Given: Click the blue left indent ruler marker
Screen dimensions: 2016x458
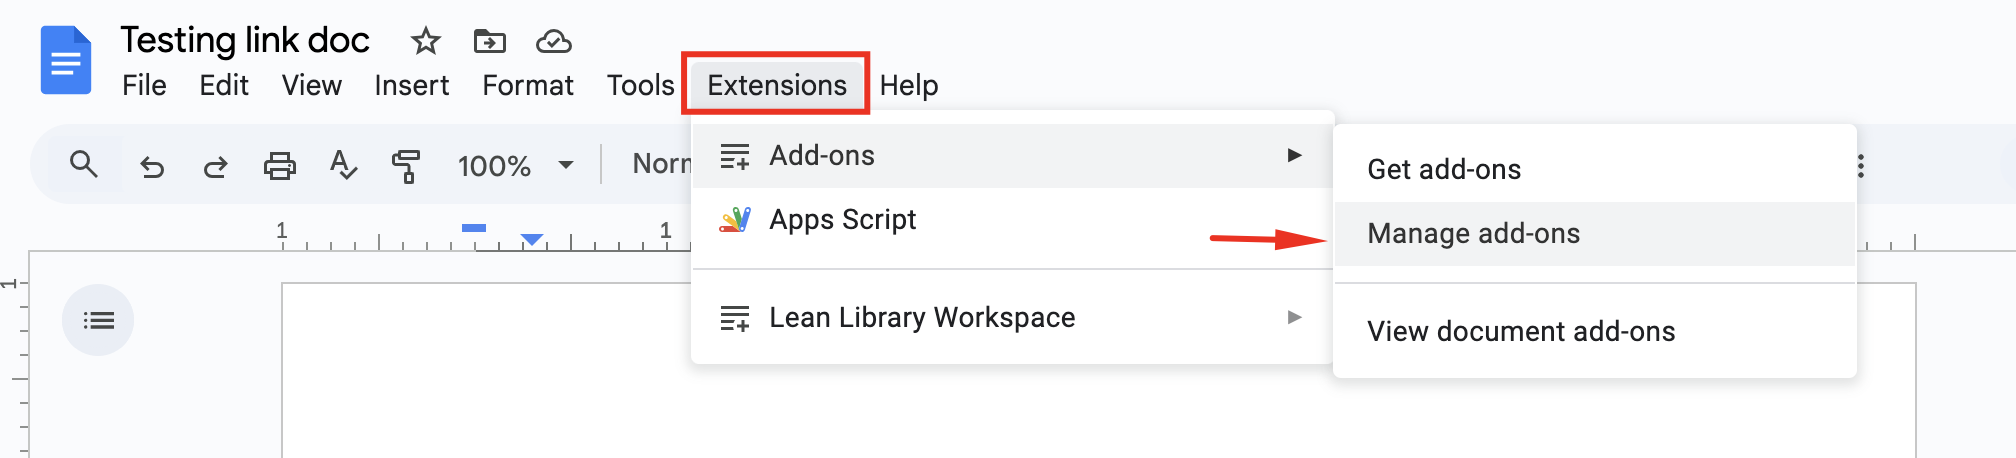Looking at the screenshot, I should (x=532, y=239).
